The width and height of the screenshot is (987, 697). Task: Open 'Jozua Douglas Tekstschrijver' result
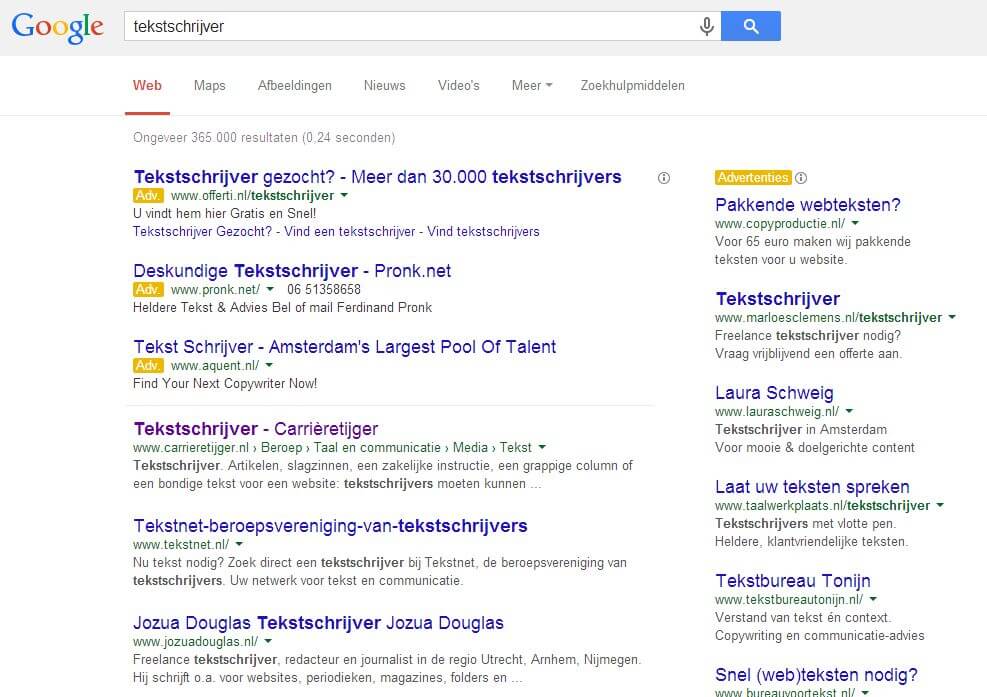319,623
